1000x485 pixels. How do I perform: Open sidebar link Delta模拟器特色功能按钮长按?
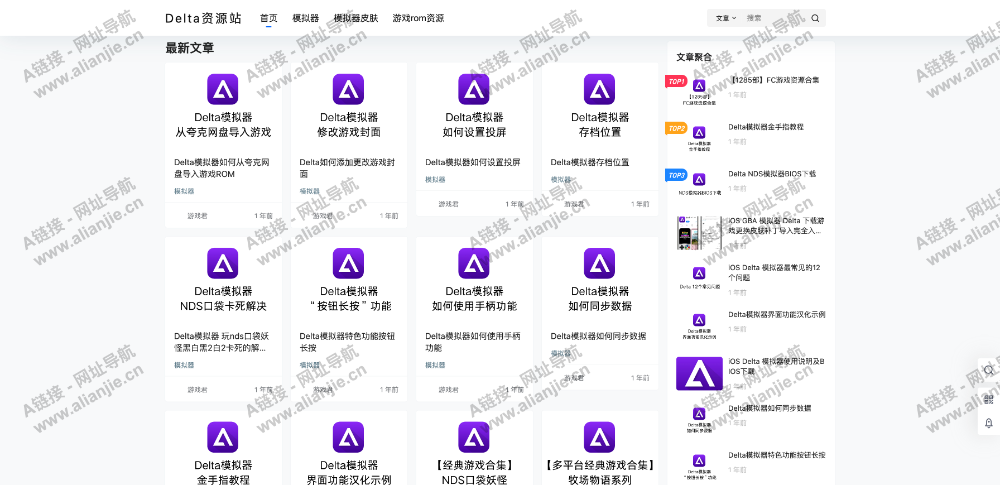(777, 455)
